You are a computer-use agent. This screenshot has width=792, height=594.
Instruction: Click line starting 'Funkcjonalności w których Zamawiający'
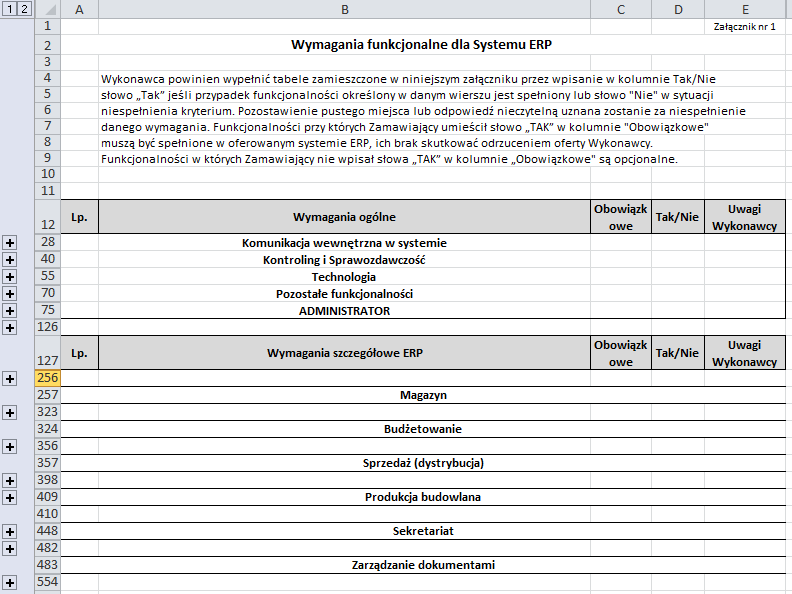[x=389, y=159]
